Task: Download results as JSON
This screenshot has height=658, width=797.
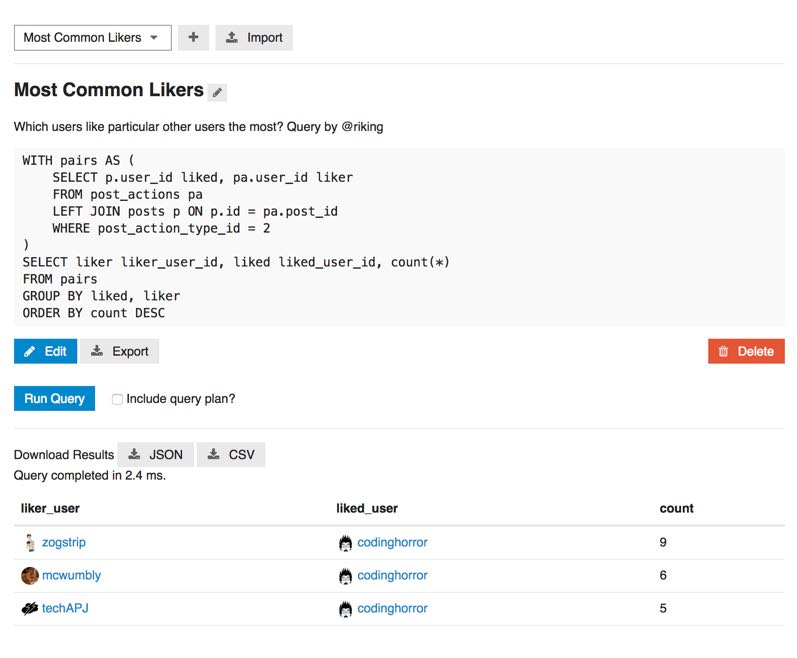Action: (x=155, y=454)
